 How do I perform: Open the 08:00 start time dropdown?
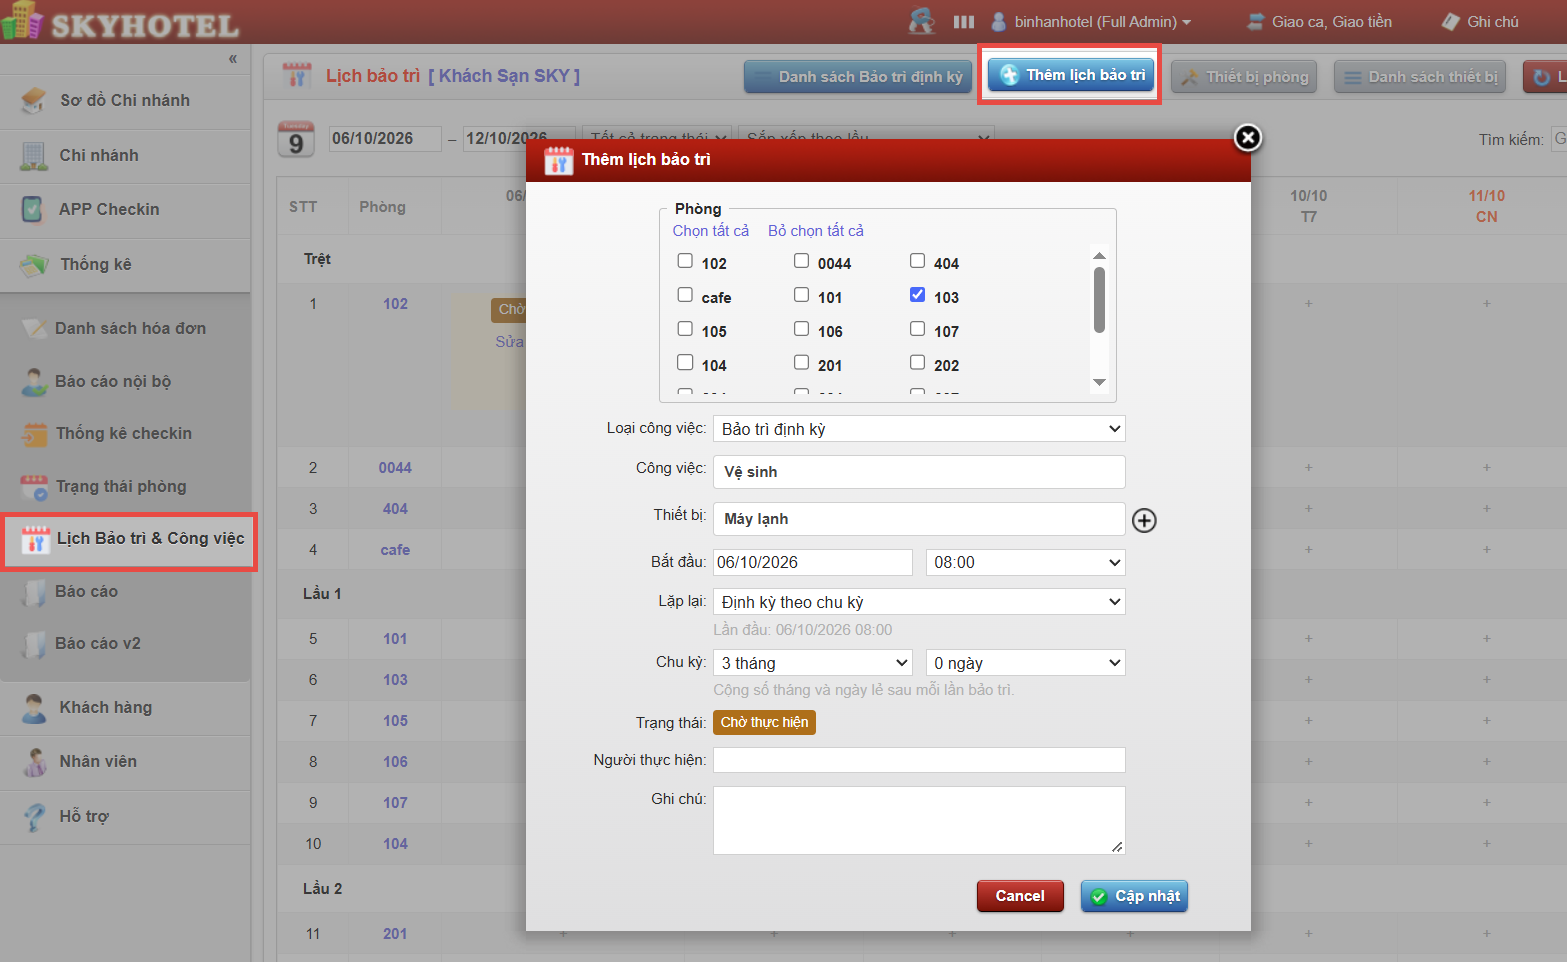(x=1025, y=563)
